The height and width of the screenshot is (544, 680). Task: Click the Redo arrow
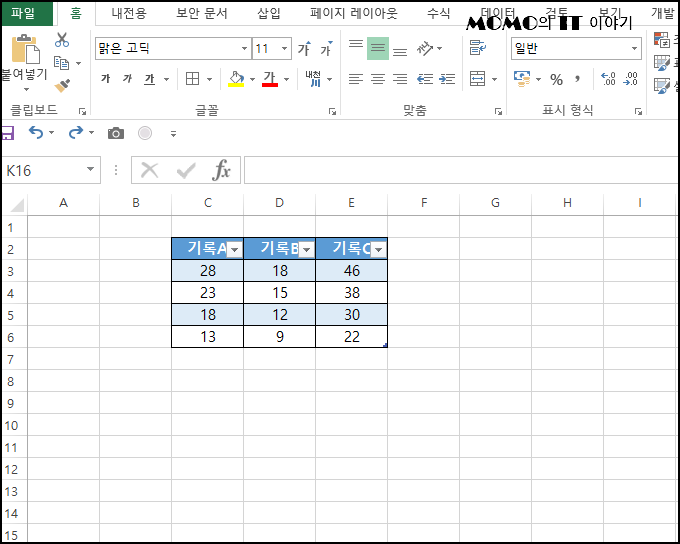pyautogui.click(x=75, y=132)
